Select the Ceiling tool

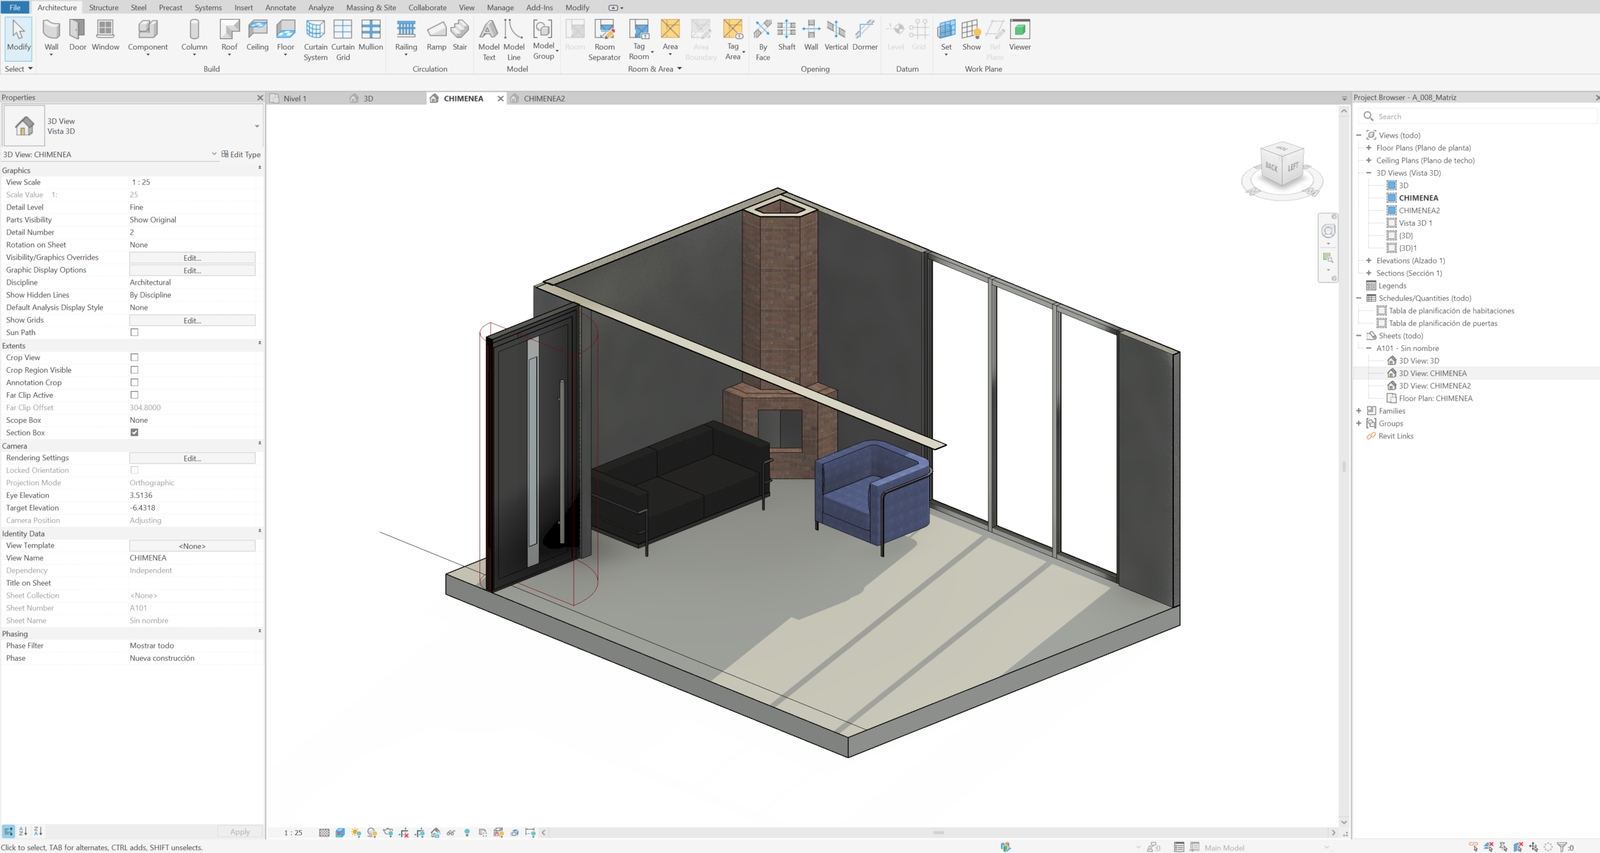[257, 35]
